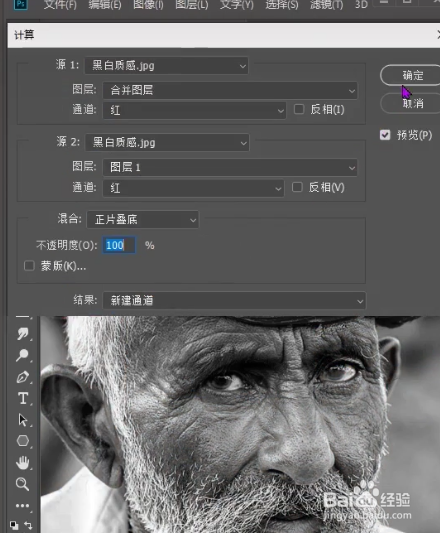440x533 pixels.
Task: Select the Smudge tool in the toolbar
Action: [23, 334]
